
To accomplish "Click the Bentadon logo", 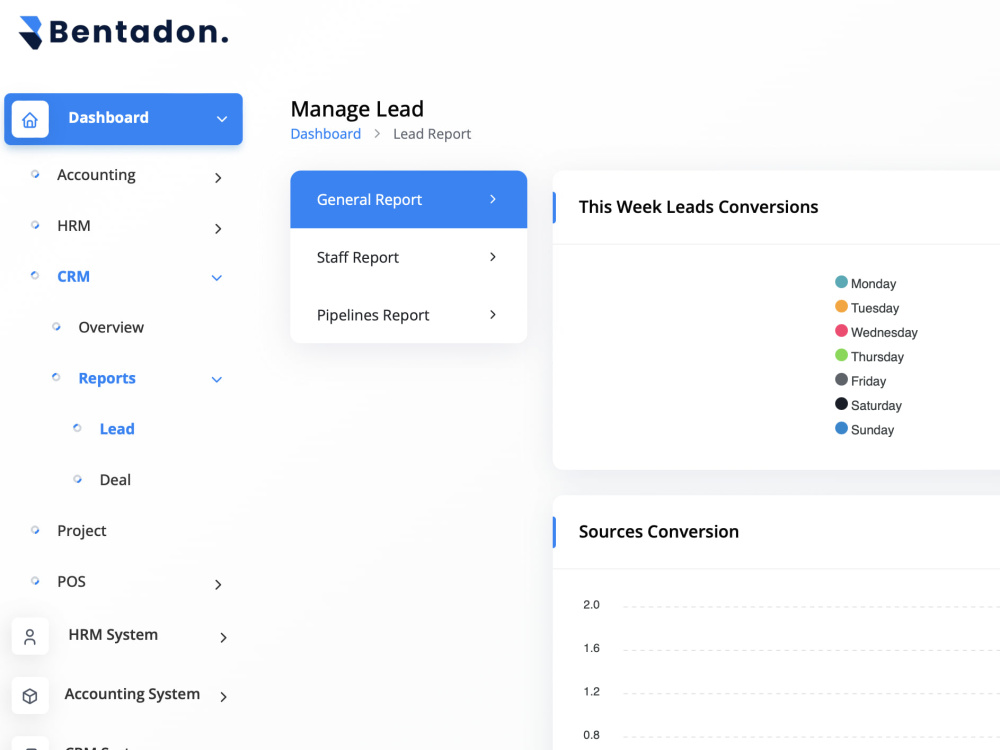I will coord(123,33).
